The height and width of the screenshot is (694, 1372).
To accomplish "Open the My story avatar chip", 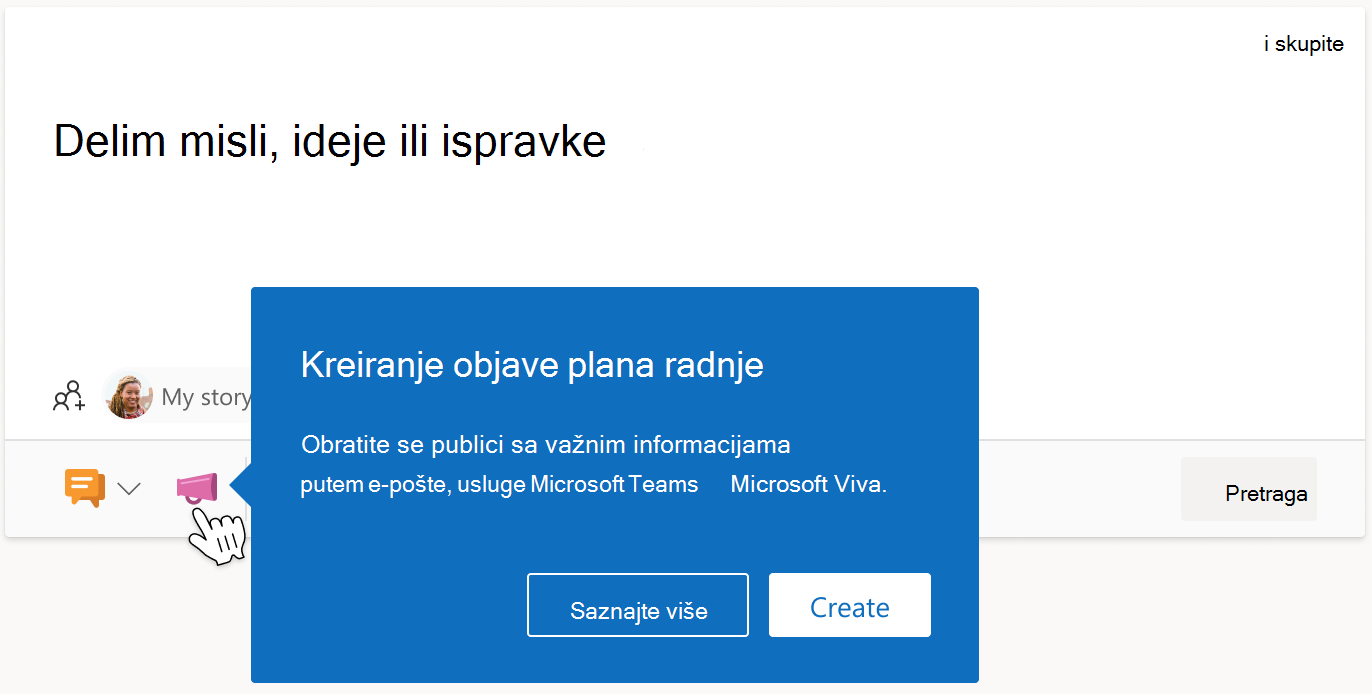I will [178, 397].
